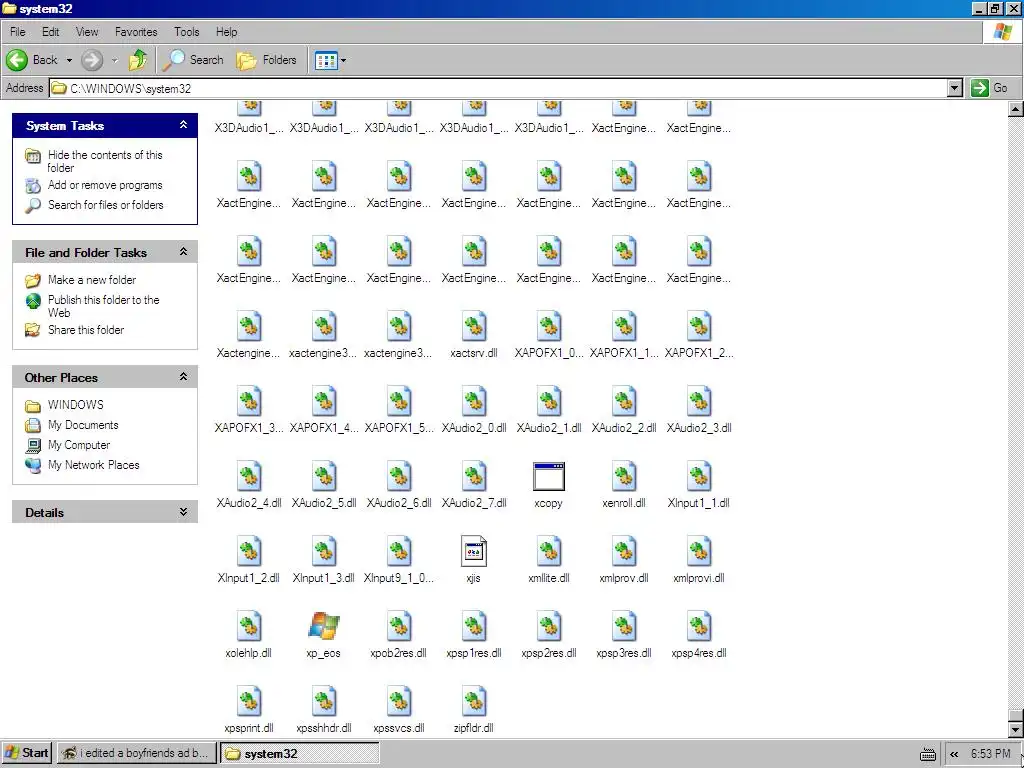Open the View menu

(x=87, y=31)
